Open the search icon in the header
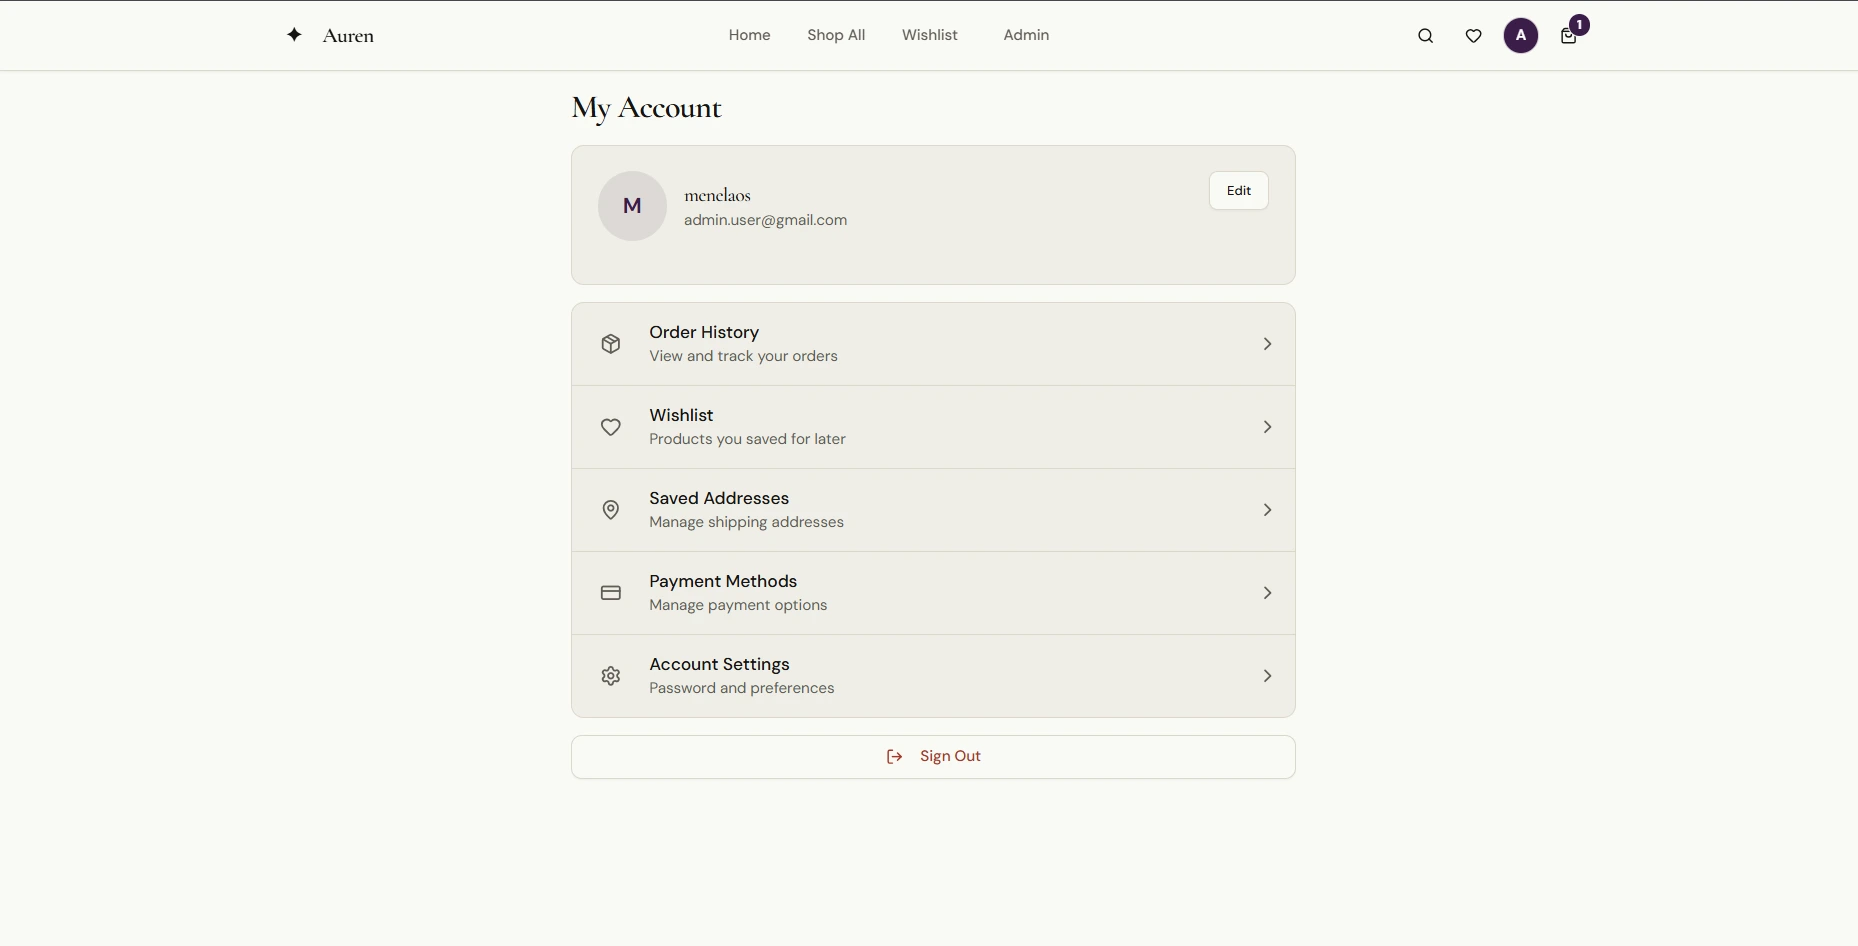 (1425, 35)
